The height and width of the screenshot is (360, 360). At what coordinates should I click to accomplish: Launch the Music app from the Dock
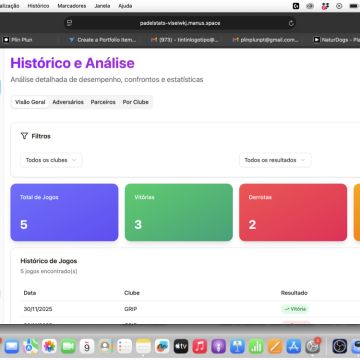point(200,347)
